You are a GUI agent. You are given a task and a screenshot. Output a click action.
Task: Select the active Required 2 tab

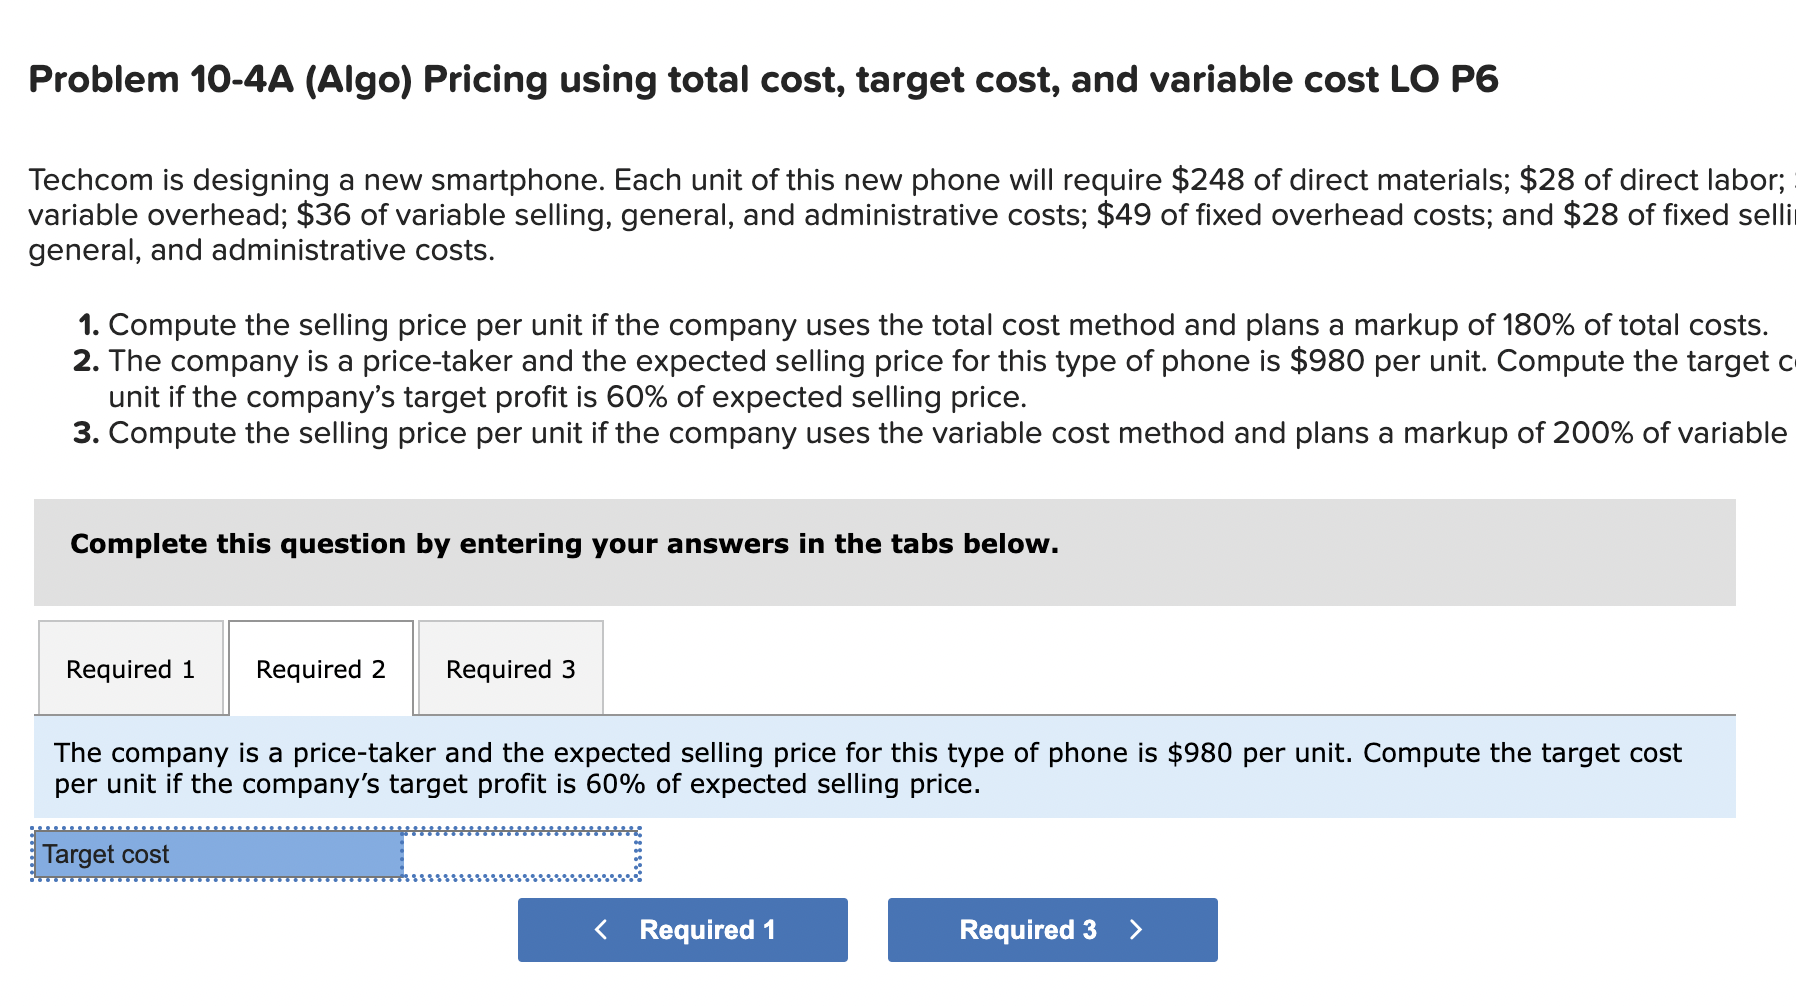click(x=320, y=668)
